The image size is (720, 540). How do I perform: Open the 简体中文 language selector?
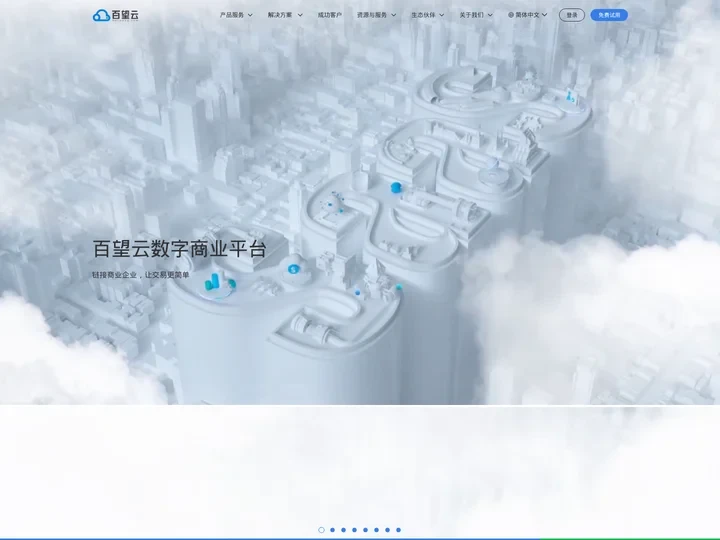pyautogui.click(x=528, y=15)
